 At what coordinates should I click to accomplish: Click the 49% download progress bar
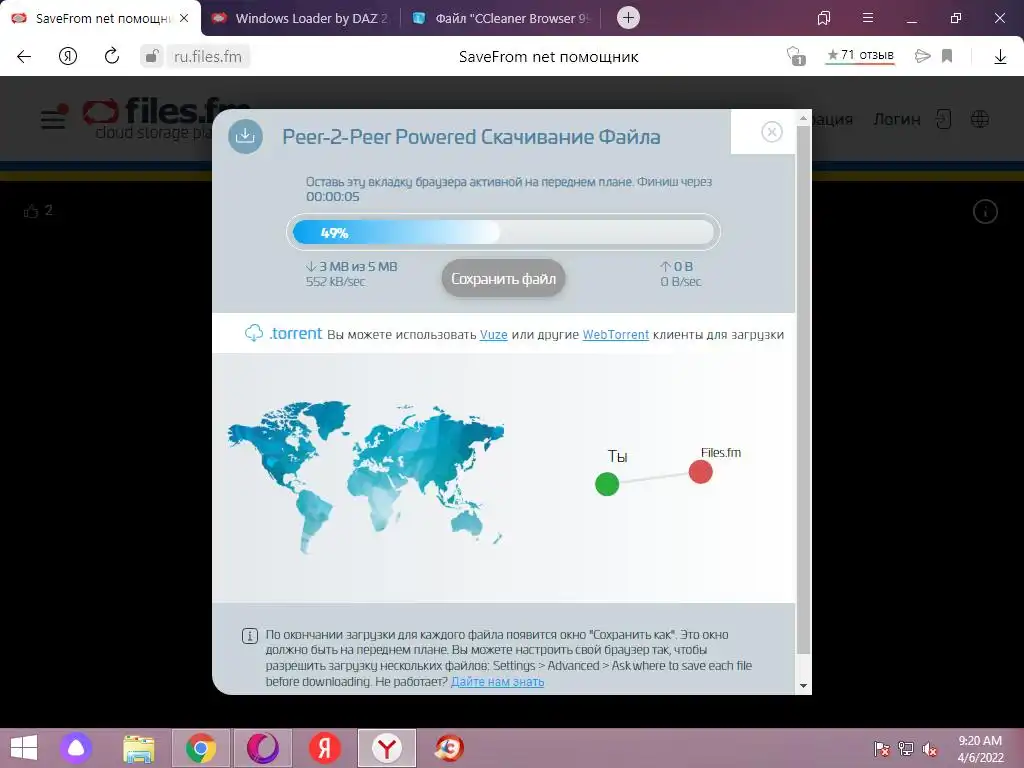pyautogui.click(x=503, y=232)
